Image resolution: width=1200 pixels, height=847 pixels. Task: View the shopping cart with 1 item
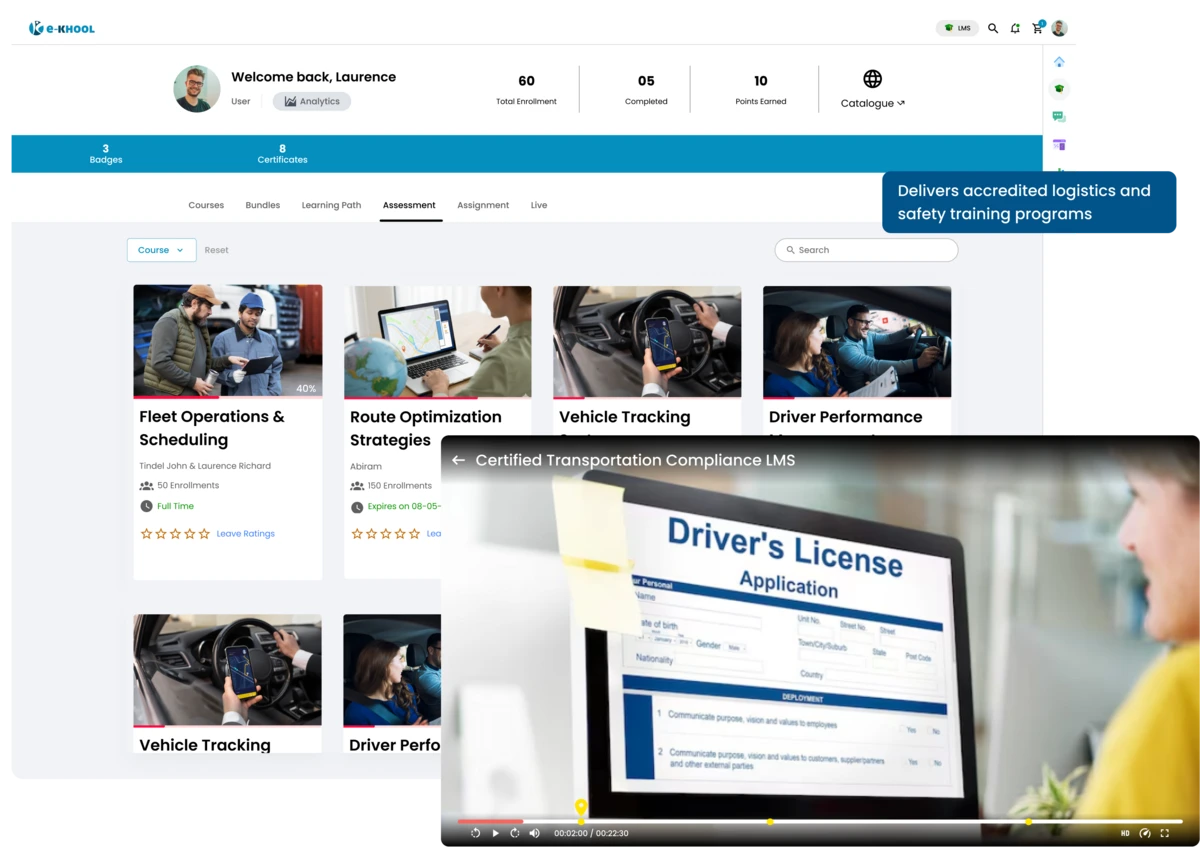click(x=1037, y=28)
